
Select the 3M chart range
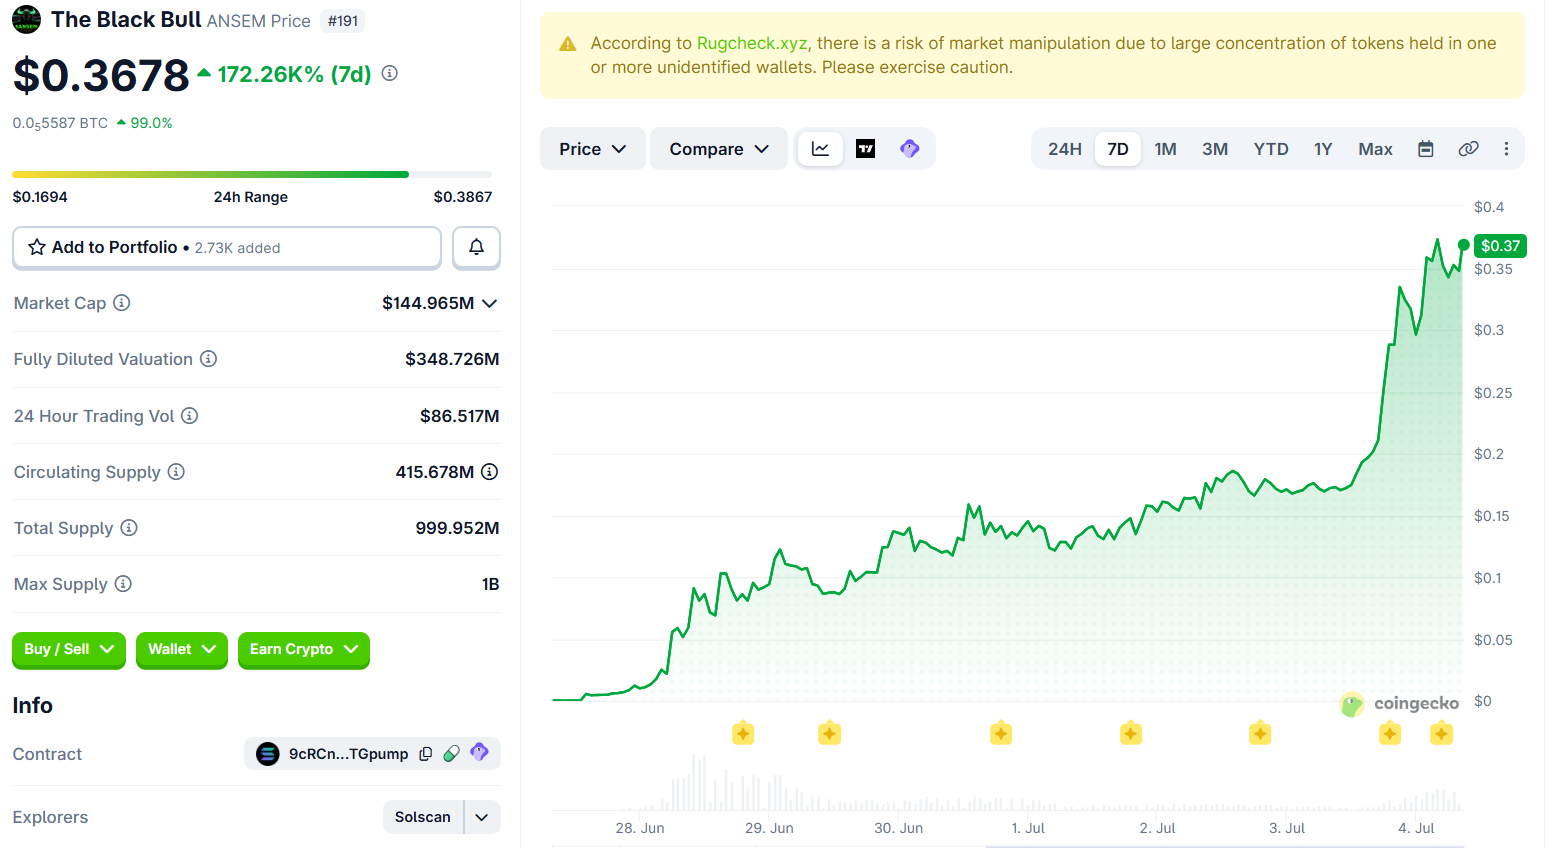[1215, 149]
